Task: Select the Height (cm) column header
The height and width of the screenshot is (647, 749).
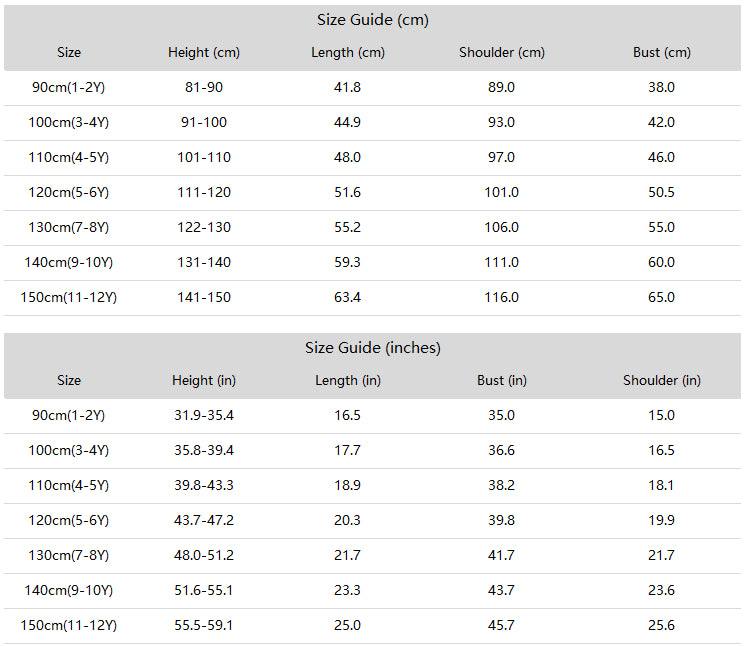Action: (204, 53)
